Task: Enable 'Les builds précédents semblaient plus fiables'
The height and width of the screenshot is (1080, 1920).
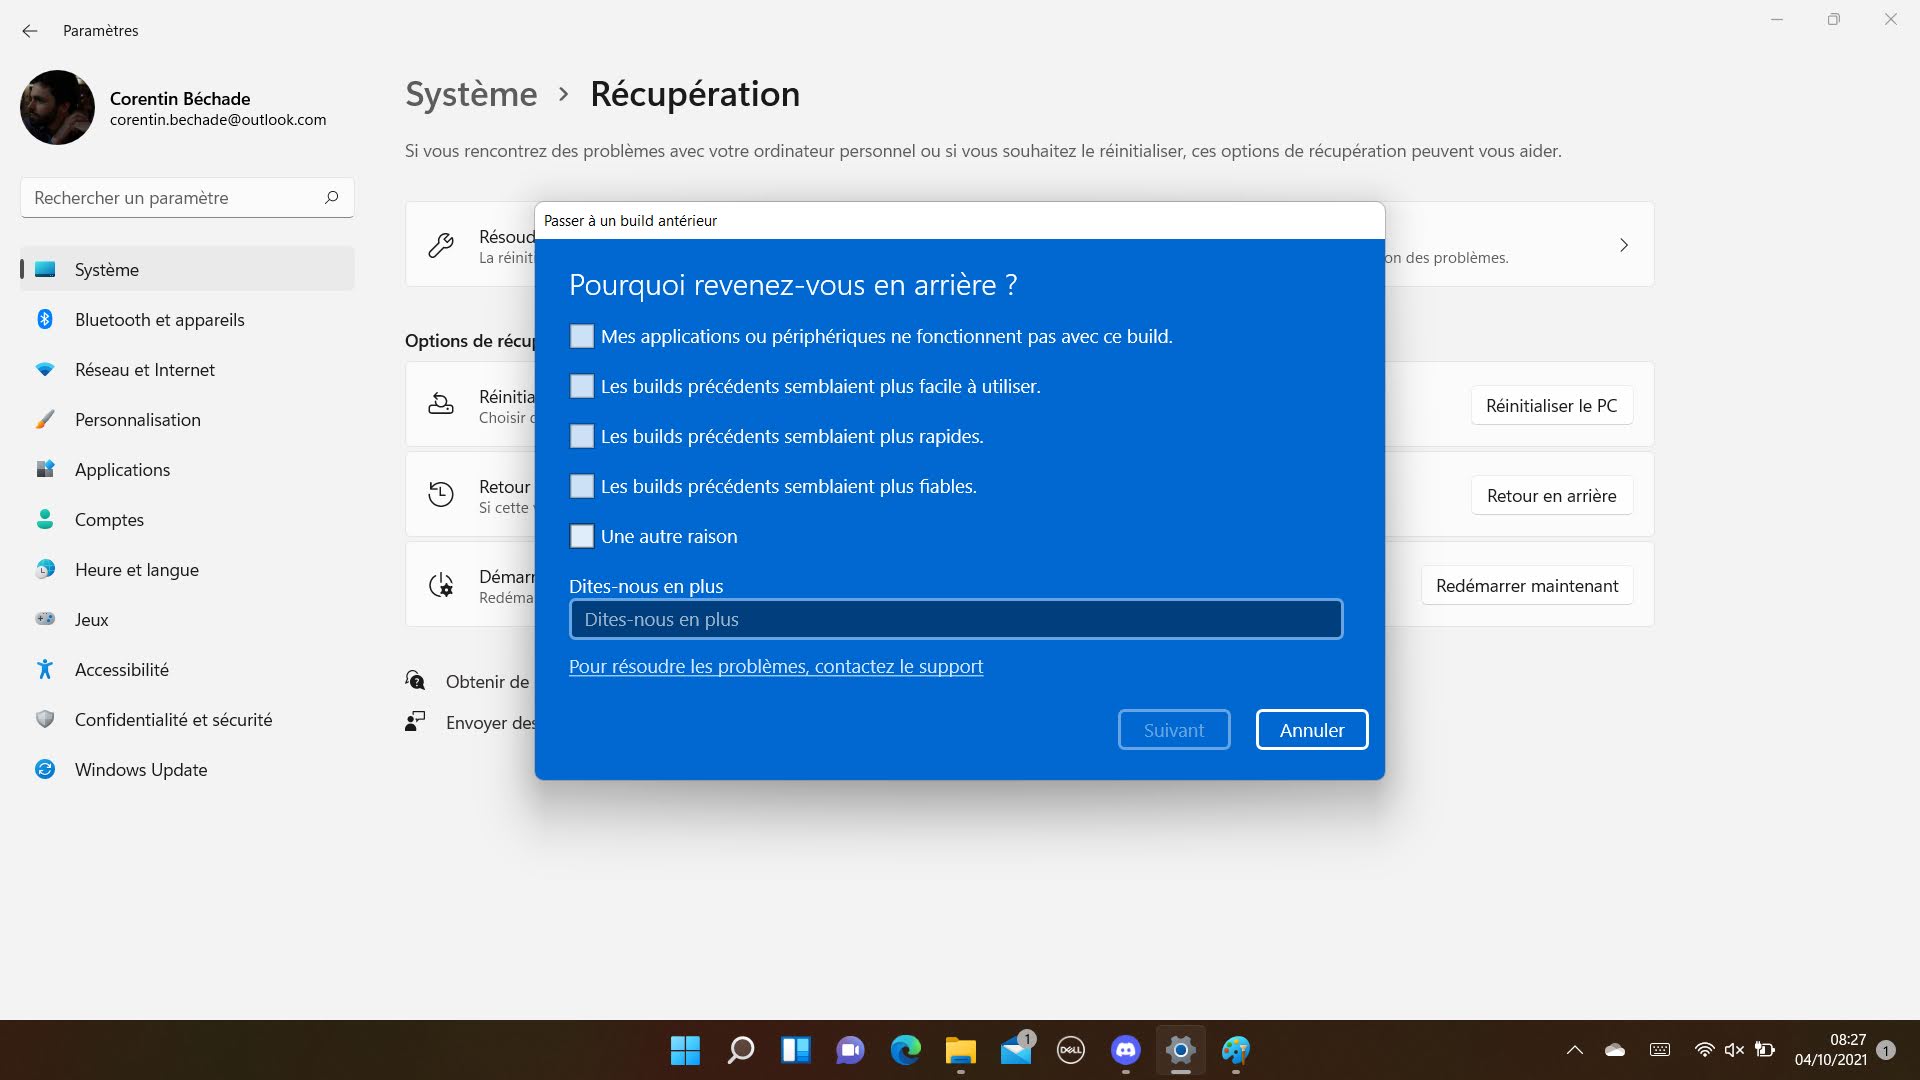Action: click(x=582, y=487)
